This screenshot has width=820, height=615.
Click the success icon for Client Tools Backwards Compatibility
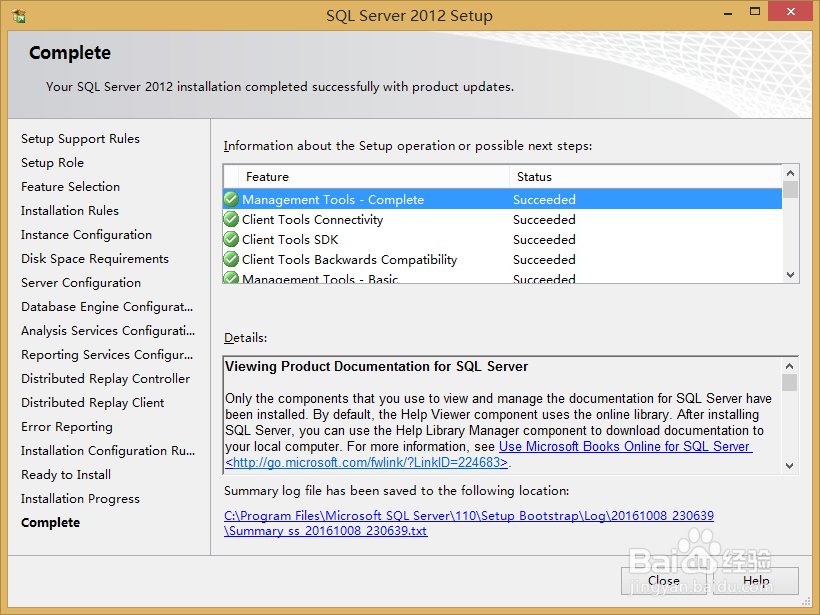click(x=230, y=259)
